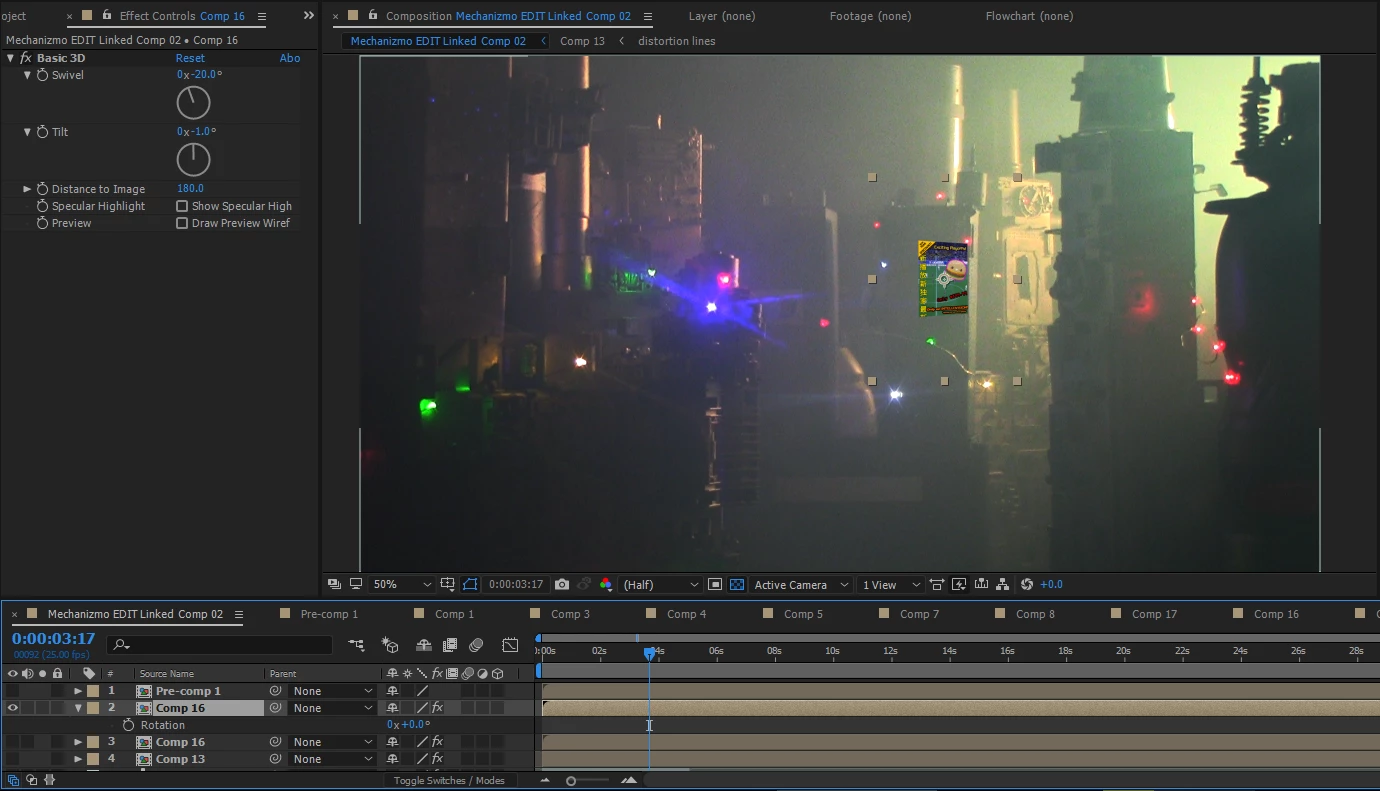Take a snapshot with the camera icon
The width and height of the screenshot is (1380, 791).
562,585
